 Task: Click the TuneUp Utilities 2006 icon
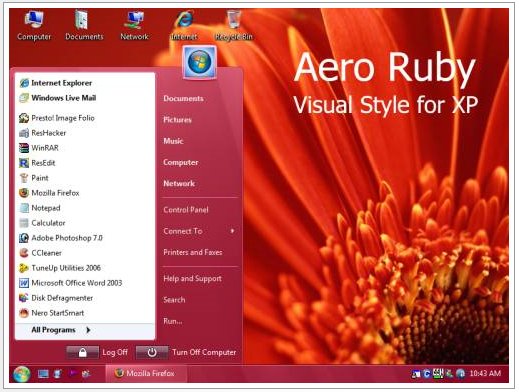(24, 268)
